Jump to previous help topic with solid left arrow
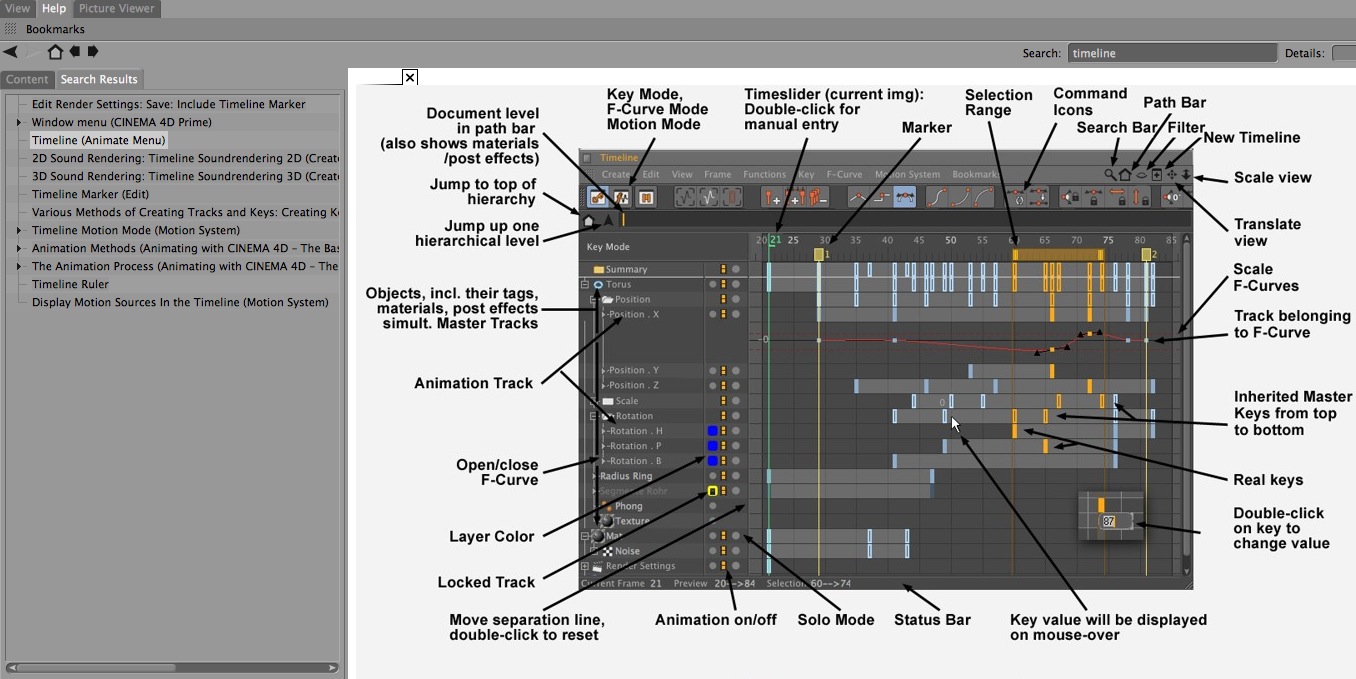The width and height of the screenshot is (1356, 679). pyautogui.click(x=74, y=52)
